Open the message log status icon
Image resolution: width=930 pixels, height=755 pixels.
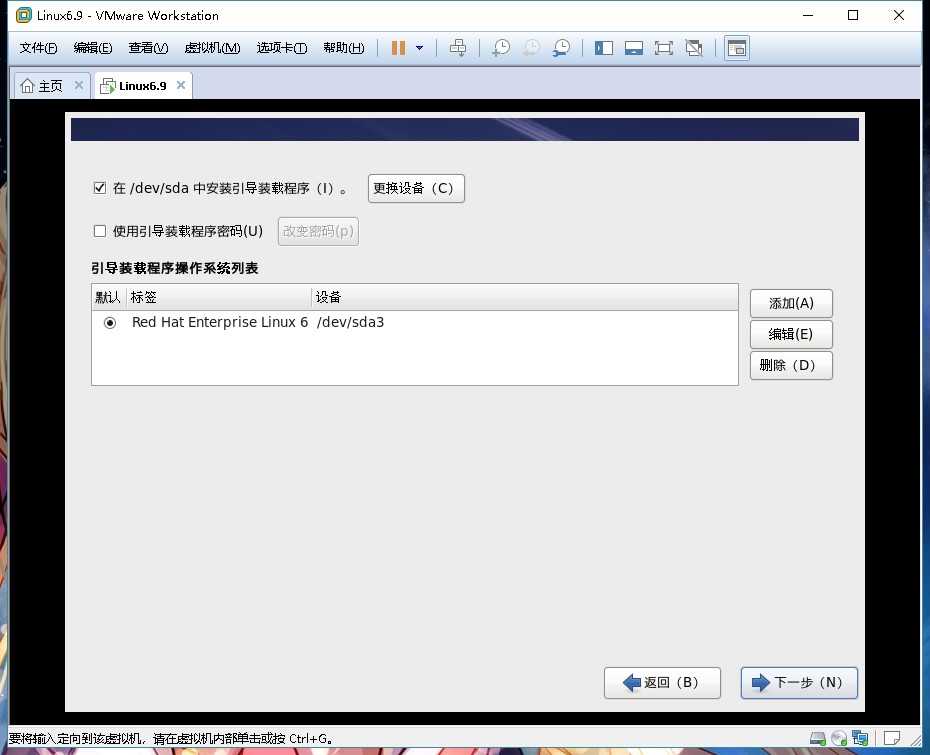point(891,738)
